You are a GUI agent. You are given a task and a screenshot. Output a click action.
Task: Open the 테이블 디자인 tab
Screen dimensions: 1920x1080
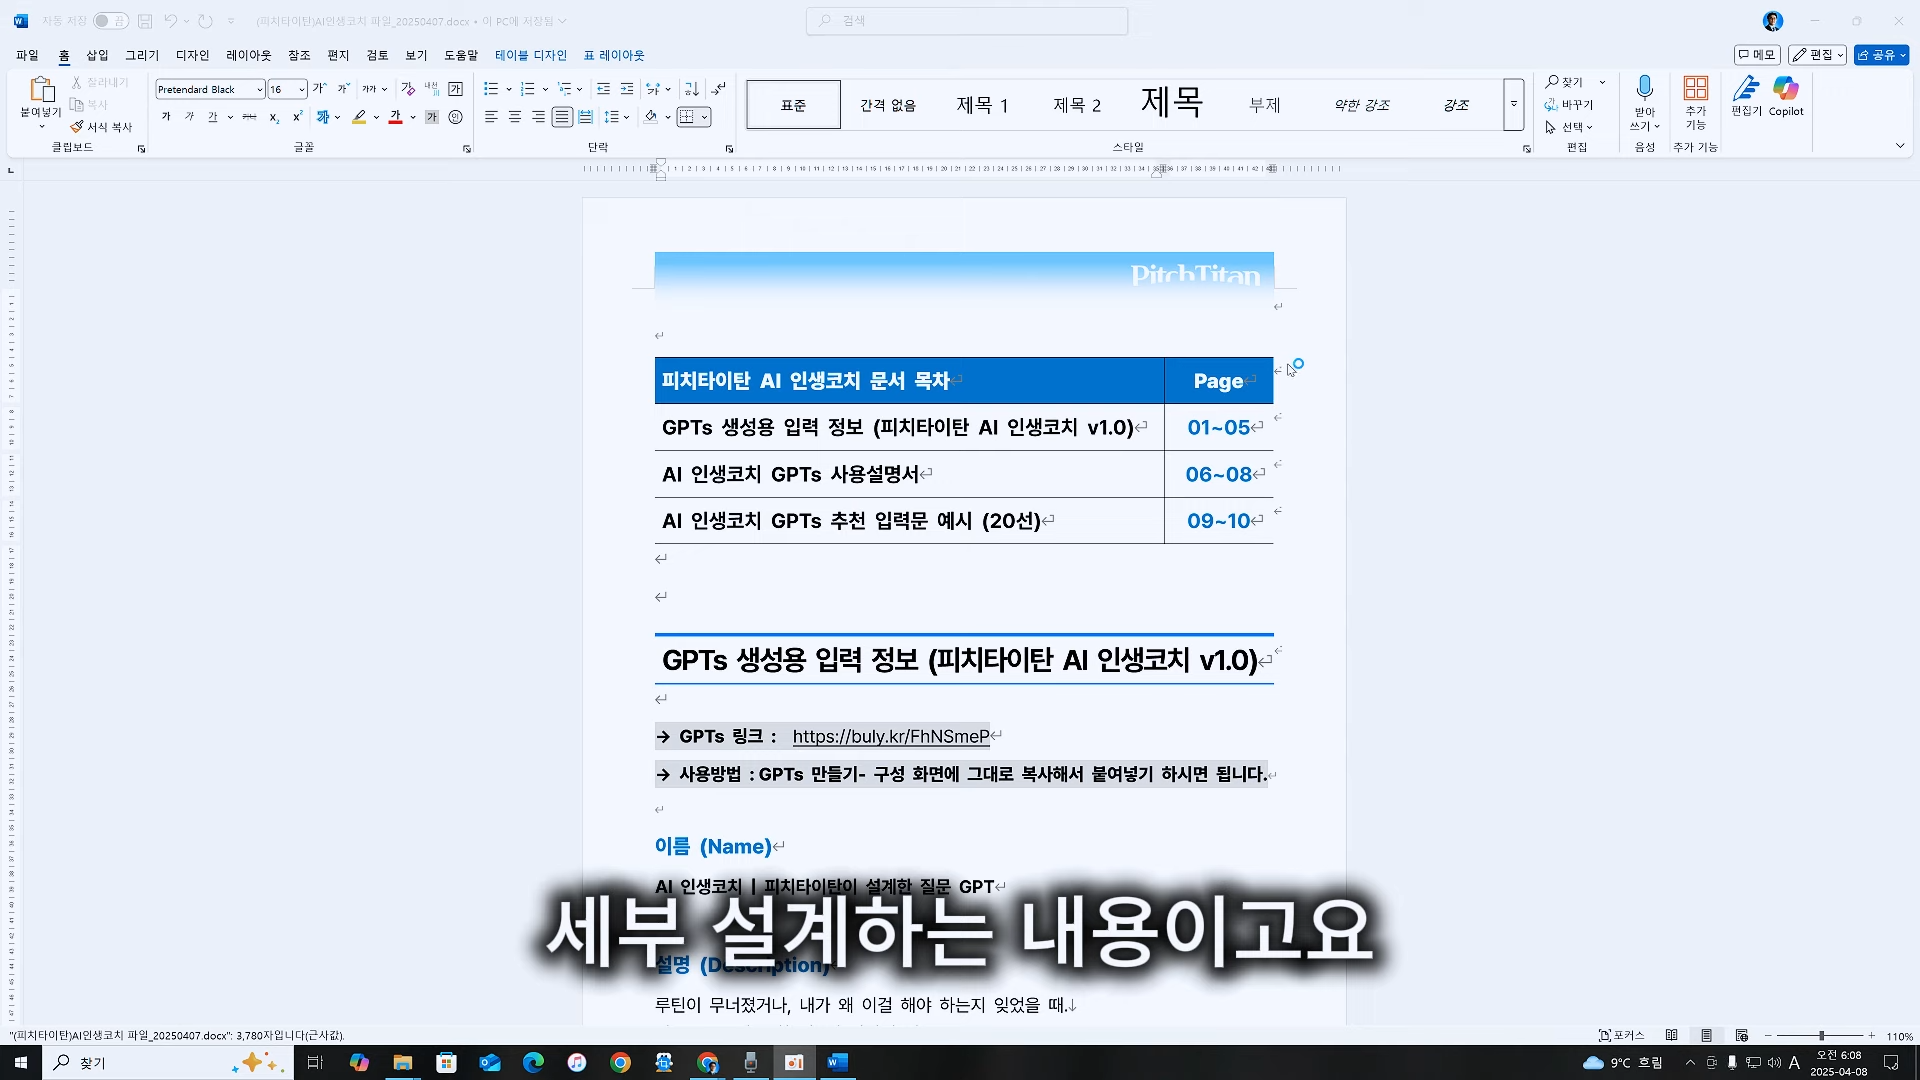tap(531, 55)
